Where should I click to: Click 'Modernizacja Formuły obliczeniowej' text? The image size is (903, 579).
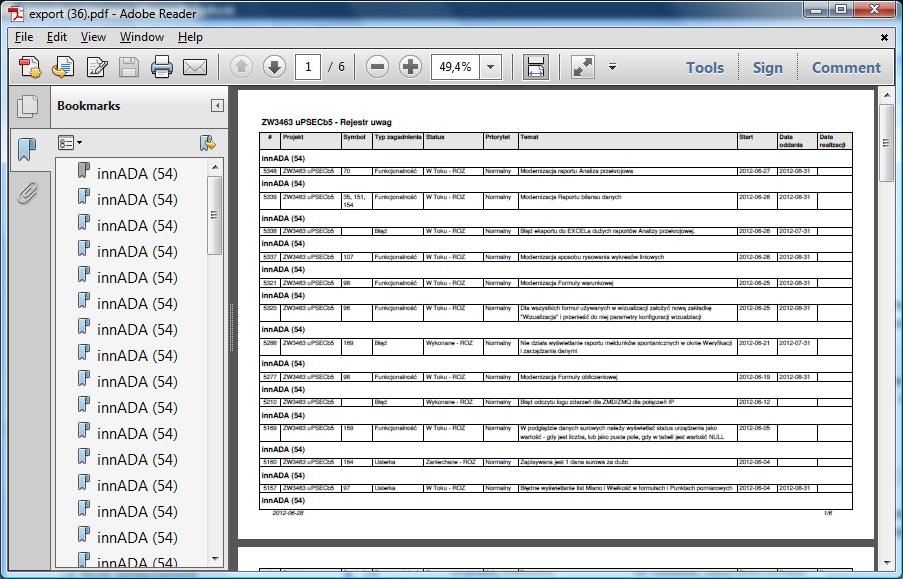[x=569, y=377]
